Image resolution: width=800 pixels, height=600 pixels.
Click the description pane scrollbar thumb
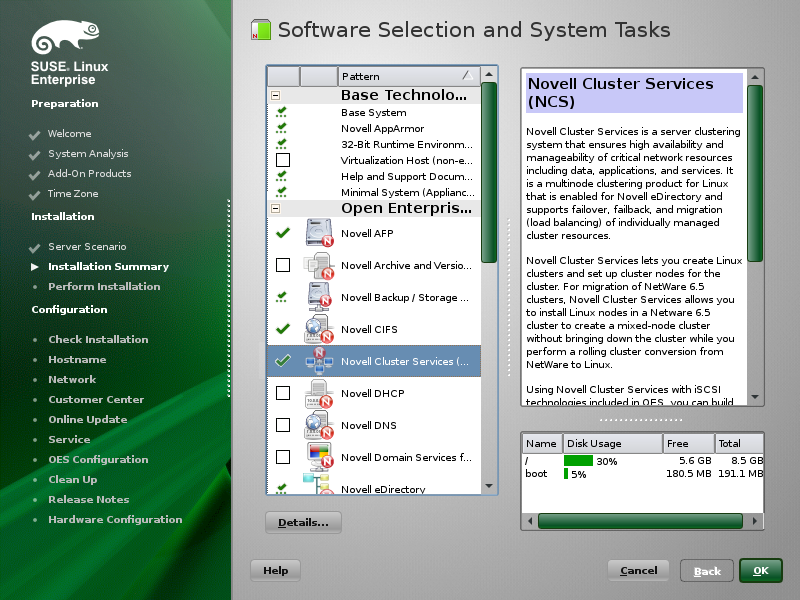pos(755,173)
